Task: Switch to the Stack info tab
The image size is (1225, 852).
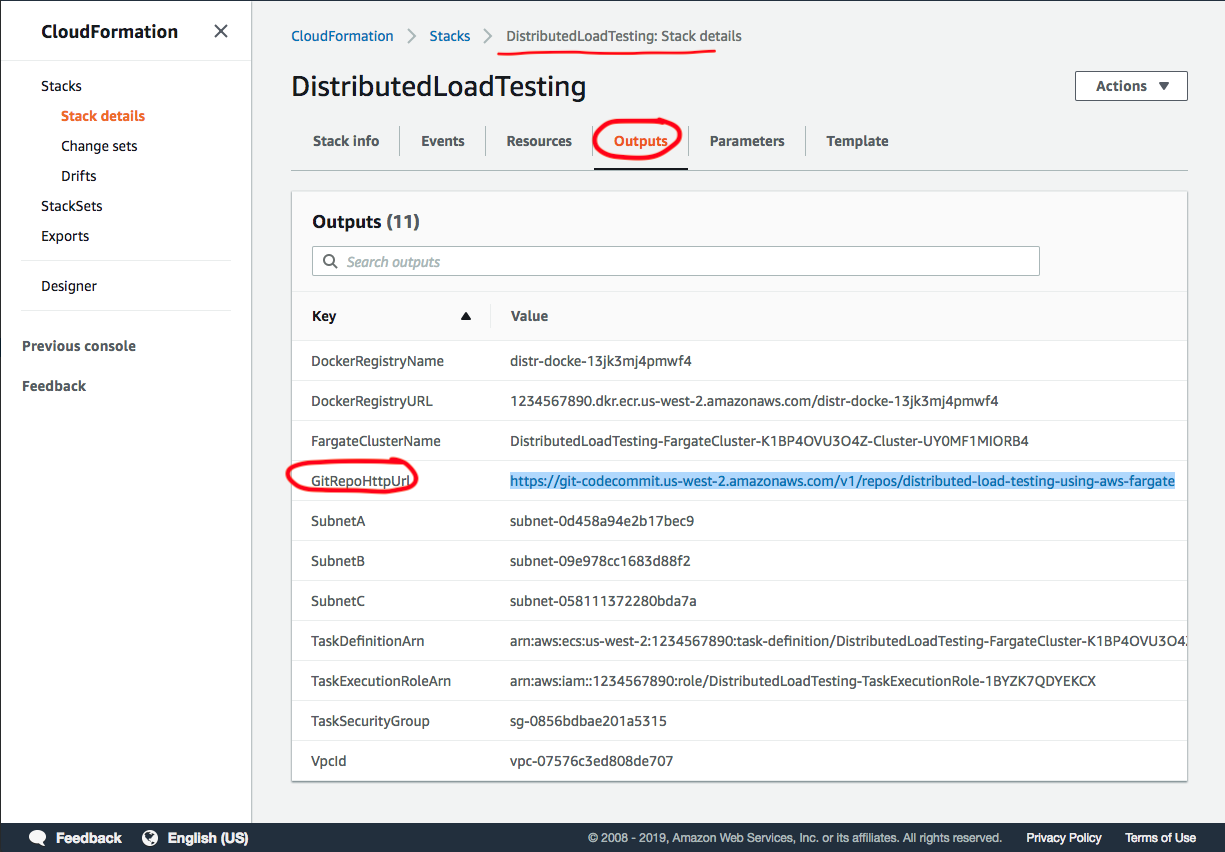Action: (346, 141)
